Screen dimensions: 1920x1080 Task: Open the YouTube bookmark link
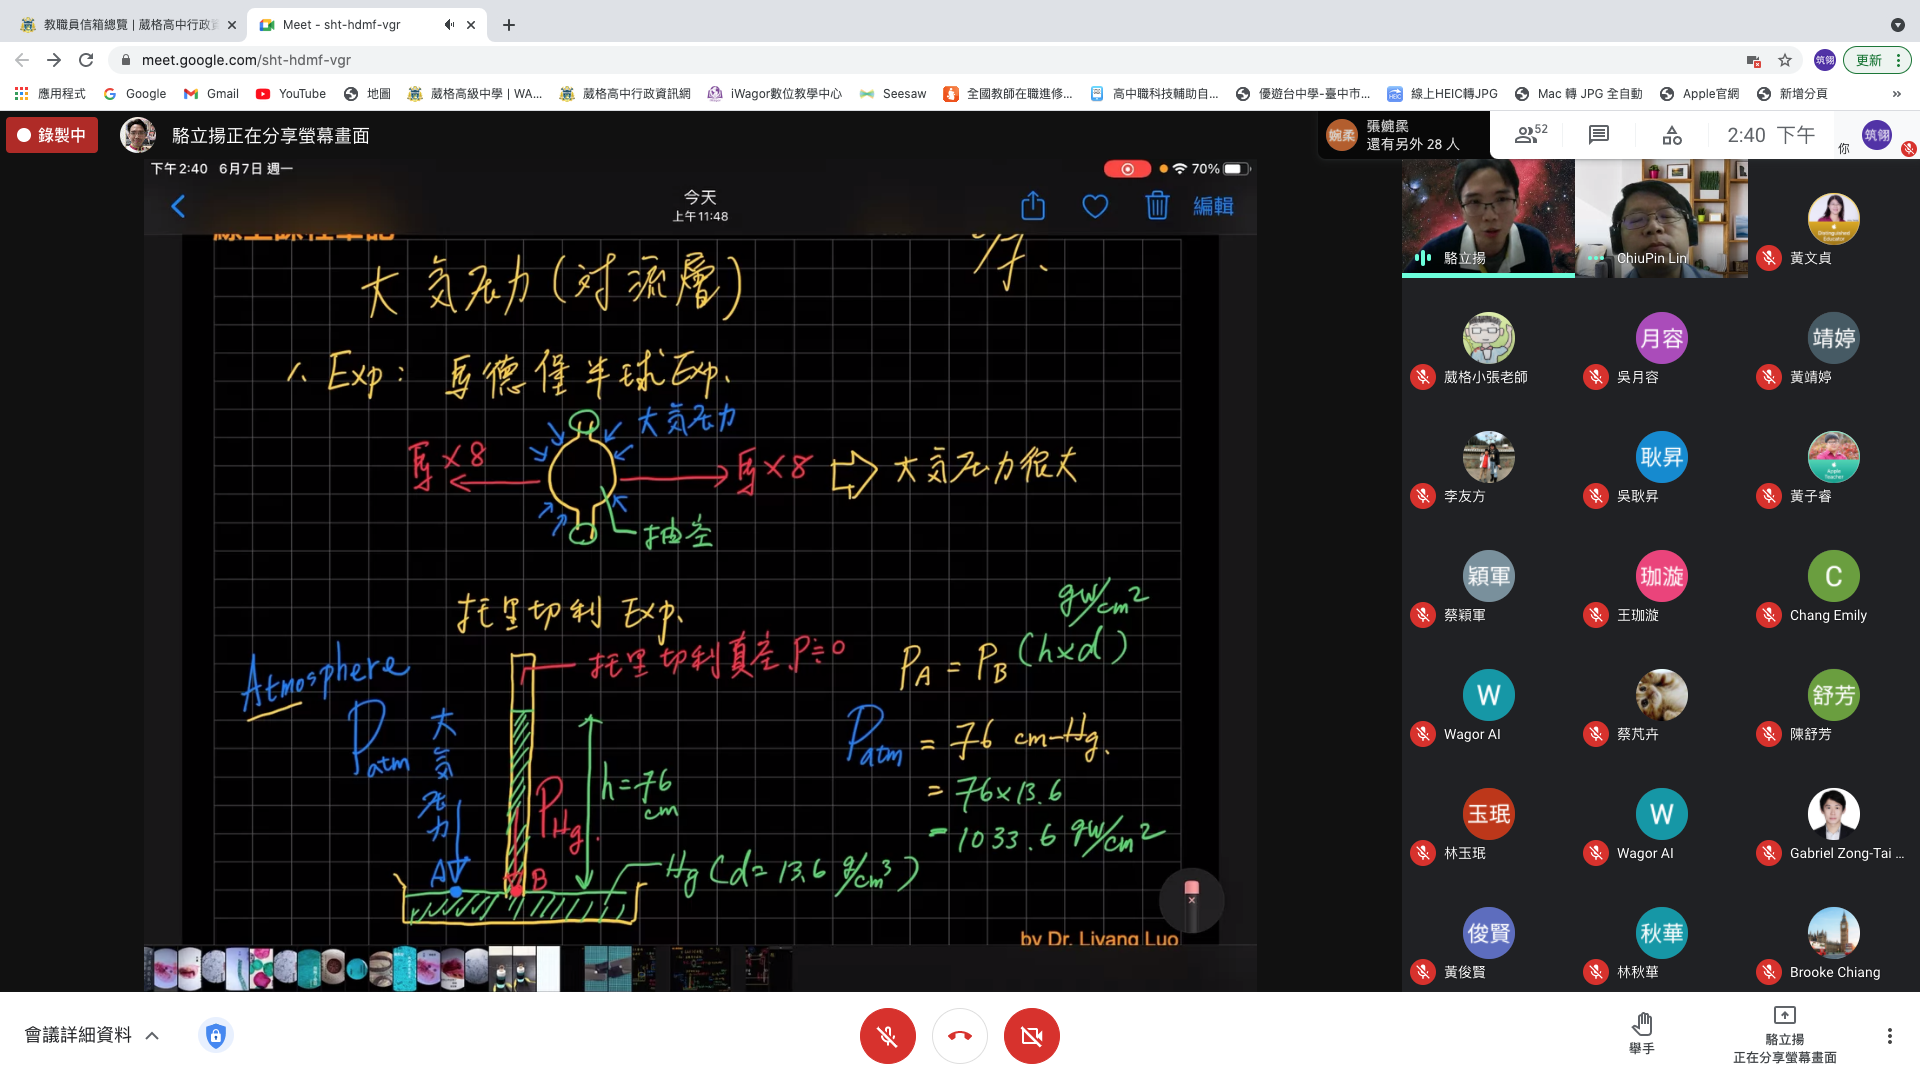(291, 94)
